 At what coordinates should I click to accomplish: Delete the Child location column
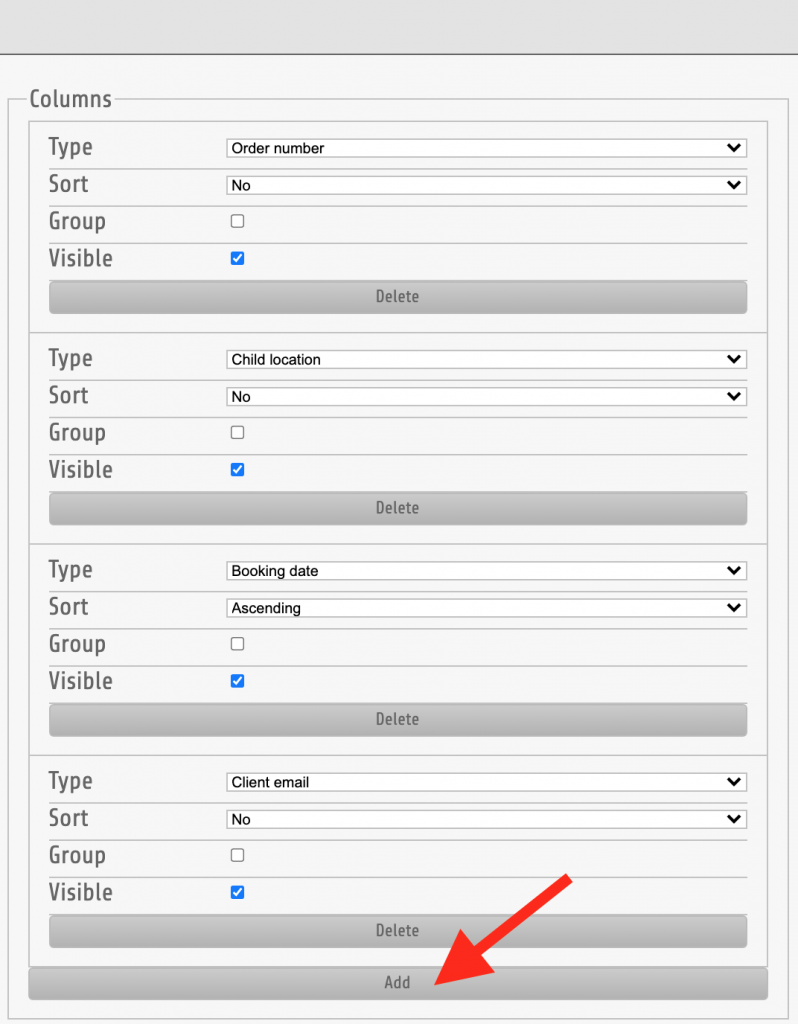(398, 509)
